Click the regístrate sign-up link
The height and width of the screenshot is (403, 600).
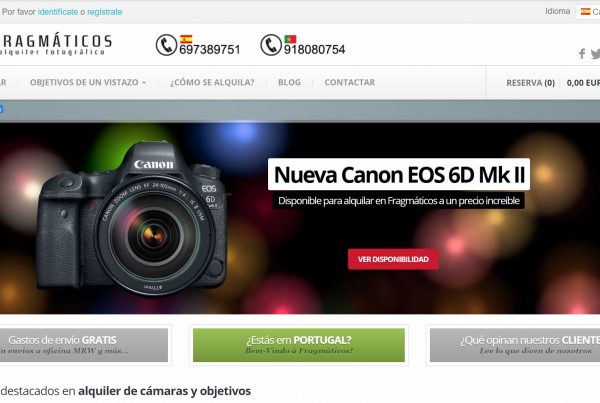click(x=105, y=12)
